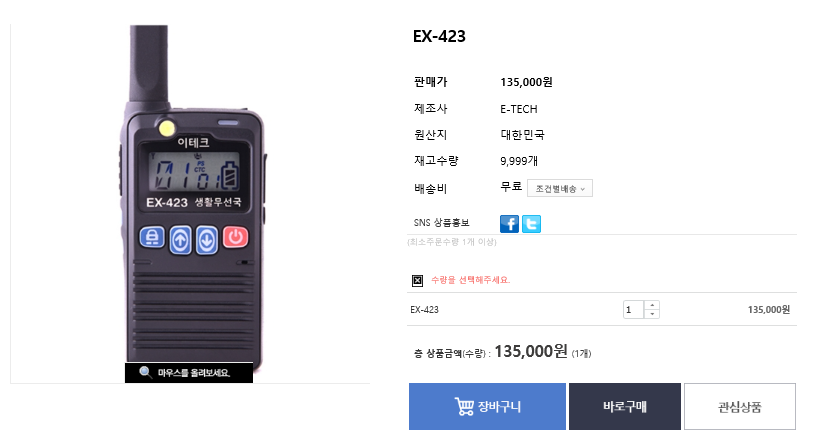This screenshot has height=444, width=816.
Task: Increase quantity with the up stepper arrow
Action: (652, 305)
